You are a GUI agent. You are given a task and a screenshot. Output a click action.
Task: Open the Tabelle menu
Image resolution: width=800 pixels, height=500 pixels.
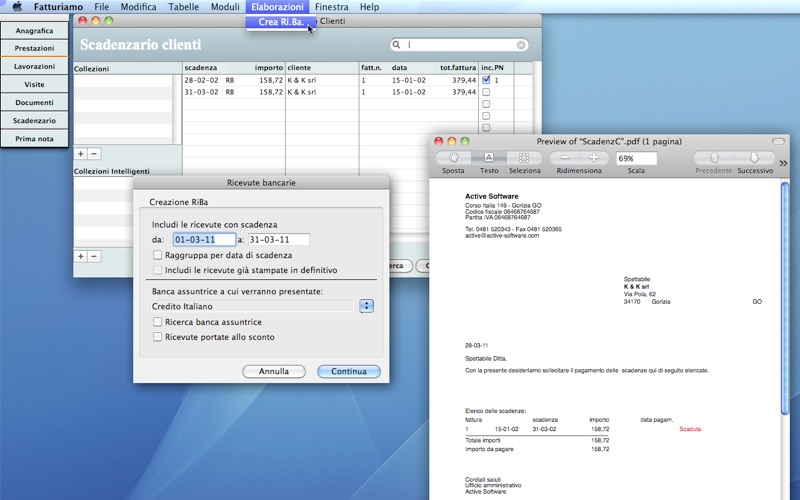click(x=183, y=7)
